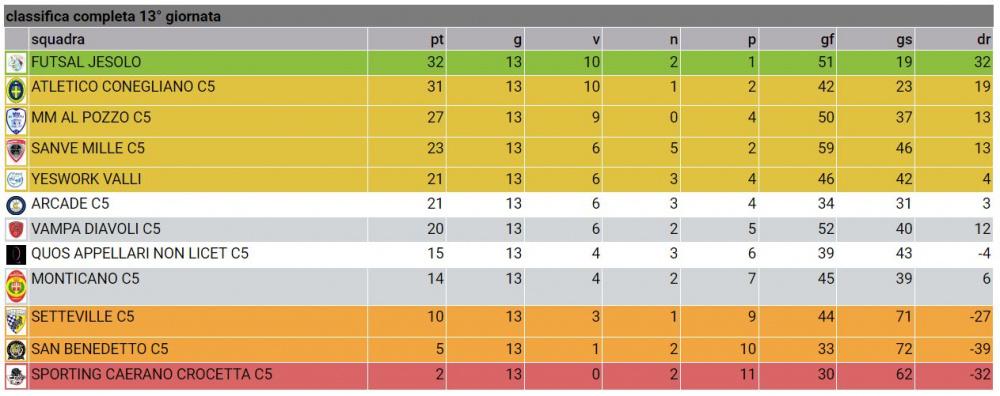Select the SETTEVILLE C5 row name

pyautogui.click(x=82, y=316)
